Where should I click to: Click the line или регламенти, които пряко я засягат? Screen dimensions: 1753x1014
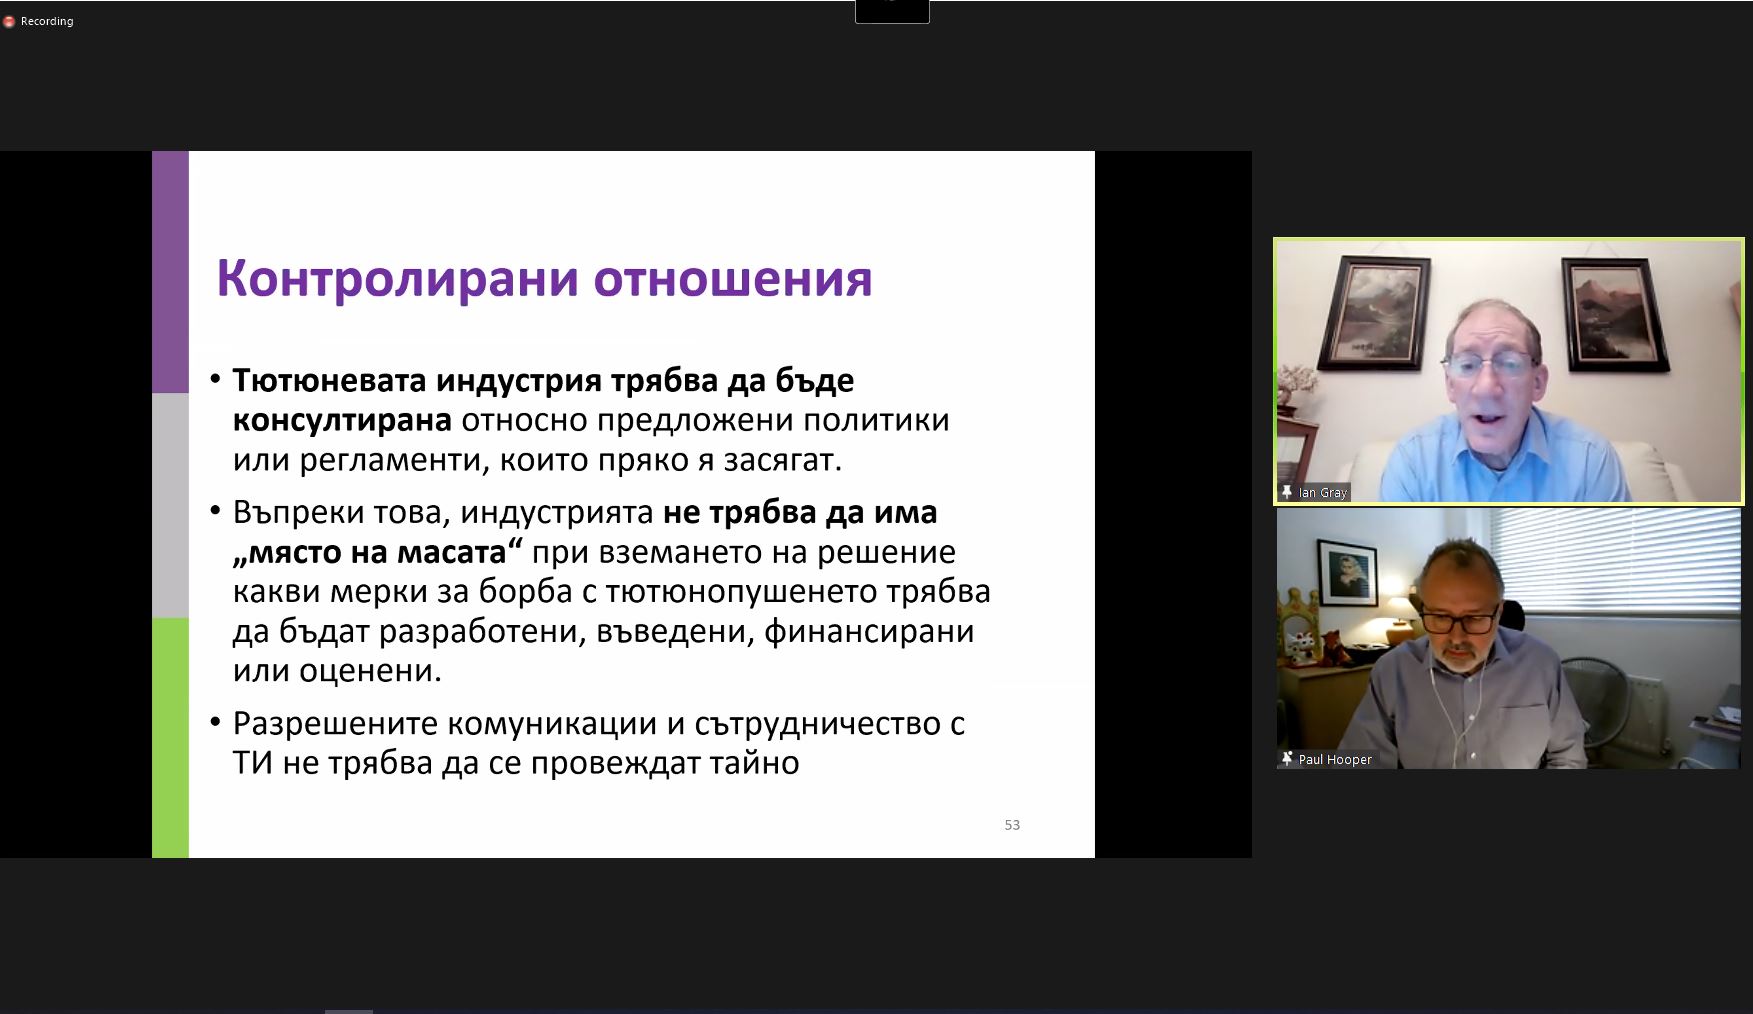click(x=538, y=460)
